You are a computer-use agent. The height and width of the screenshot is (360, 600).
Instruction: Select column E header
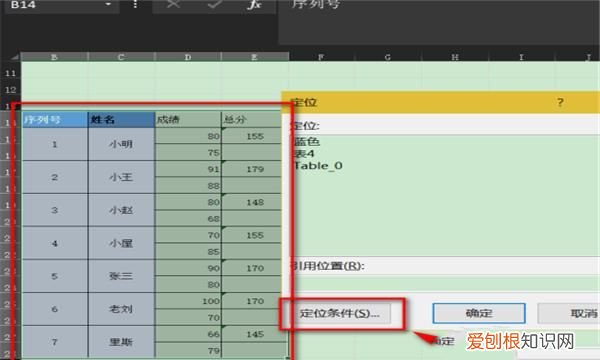(x=254, y=57)
